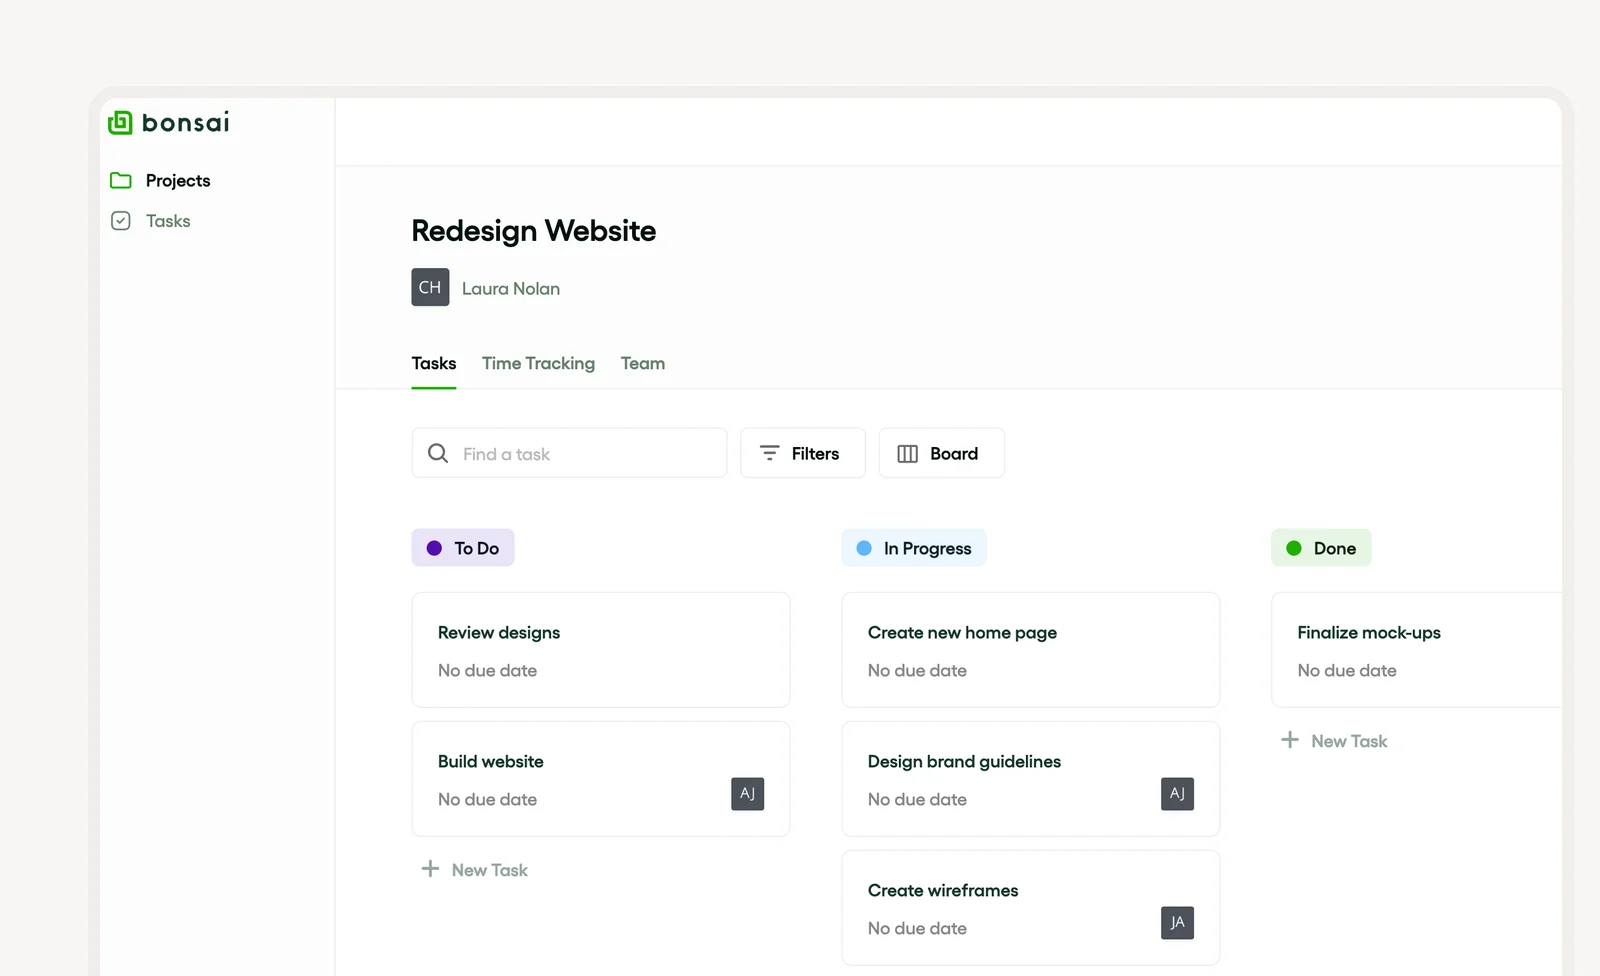Image resolution: width=1600 pixels, height=976 pixels.
Task: Click the Tasks checkmark icon in sidebar
Action: [121, 221]
